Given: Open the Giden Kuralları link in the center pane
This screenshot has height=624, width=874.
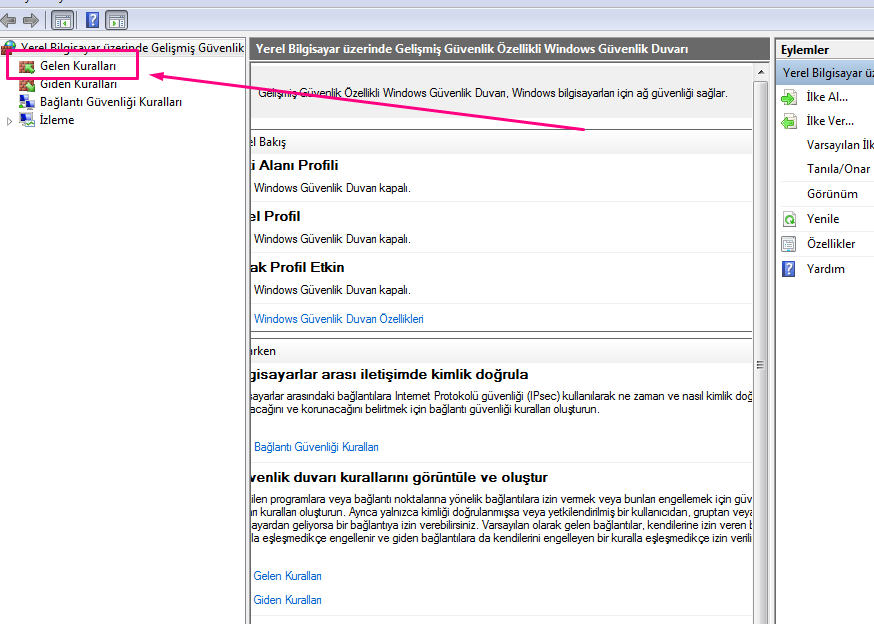Looking at the screenshot, I should [287, 600].
